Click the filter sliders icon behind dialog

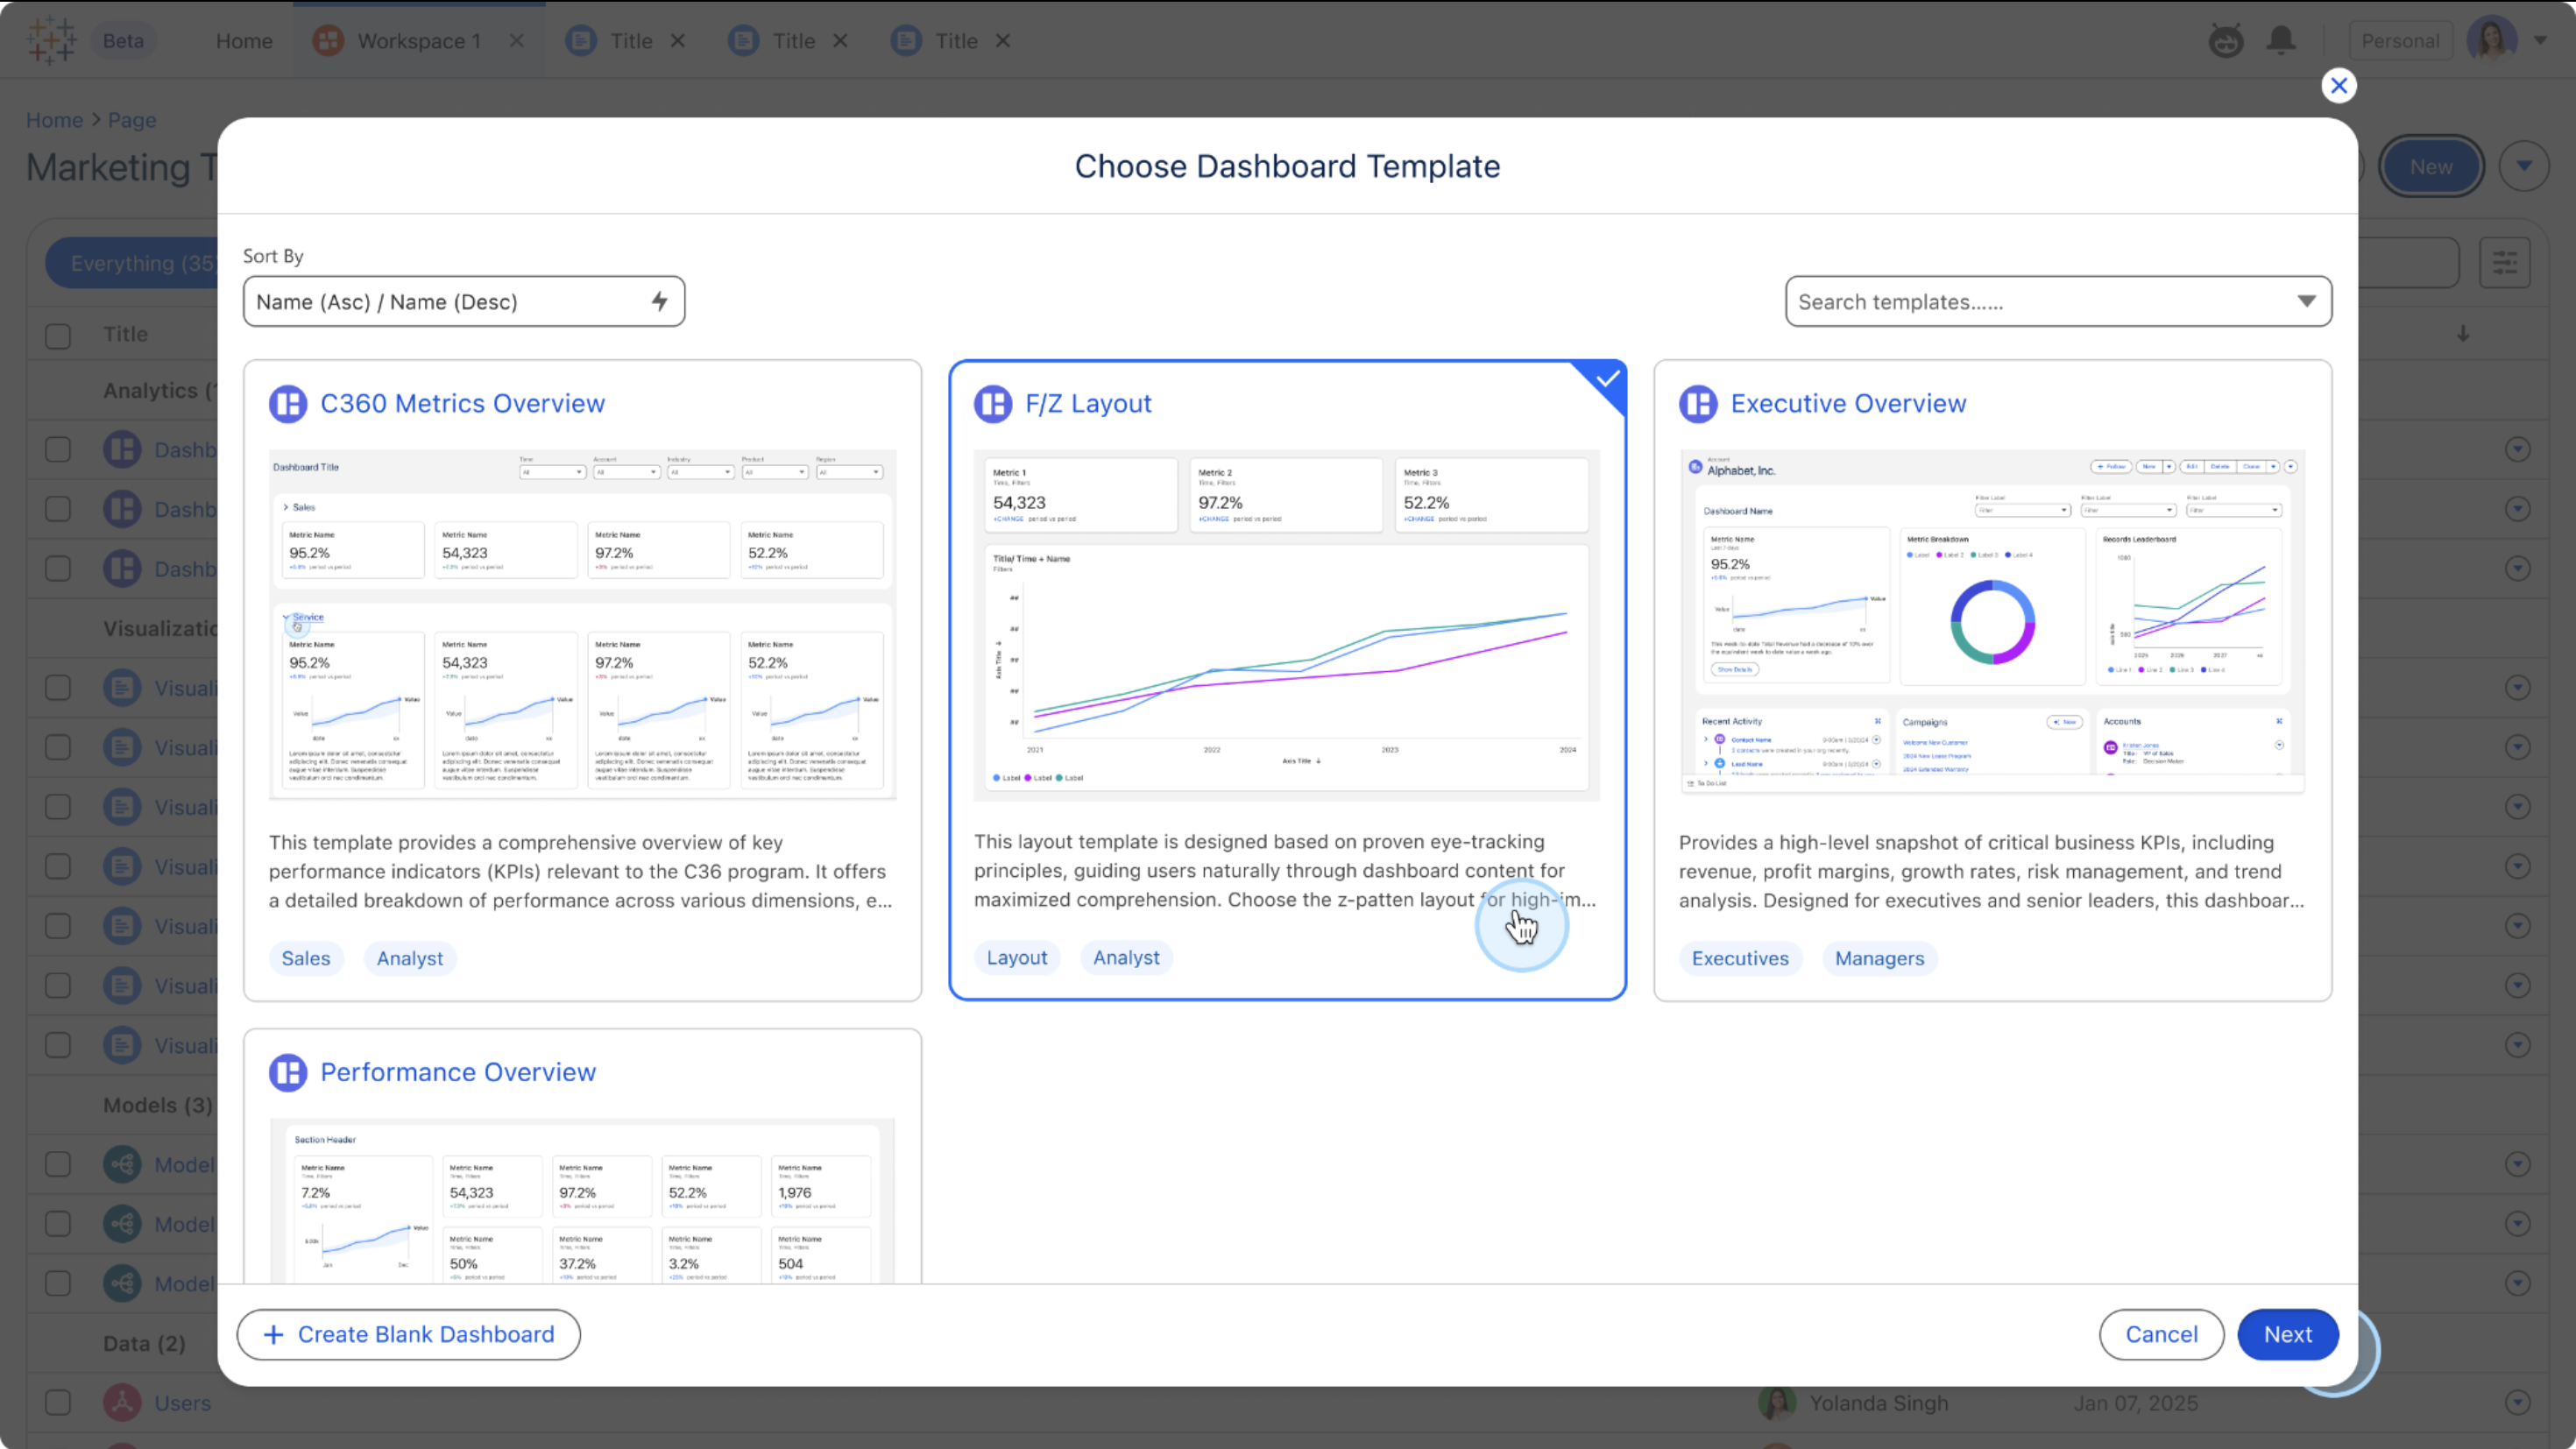click(x=2504, y=263)
